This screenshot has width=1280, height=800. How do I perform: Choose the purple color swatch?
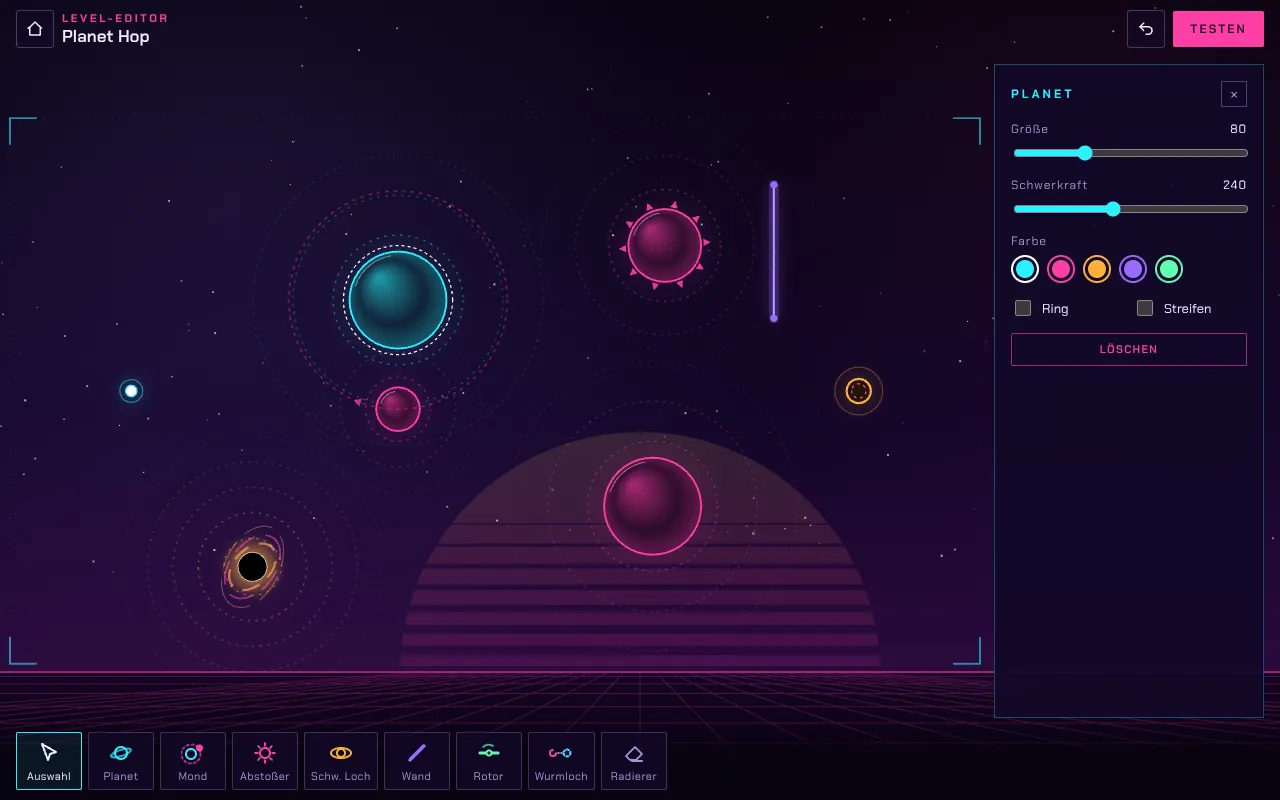pos(1133,269)
